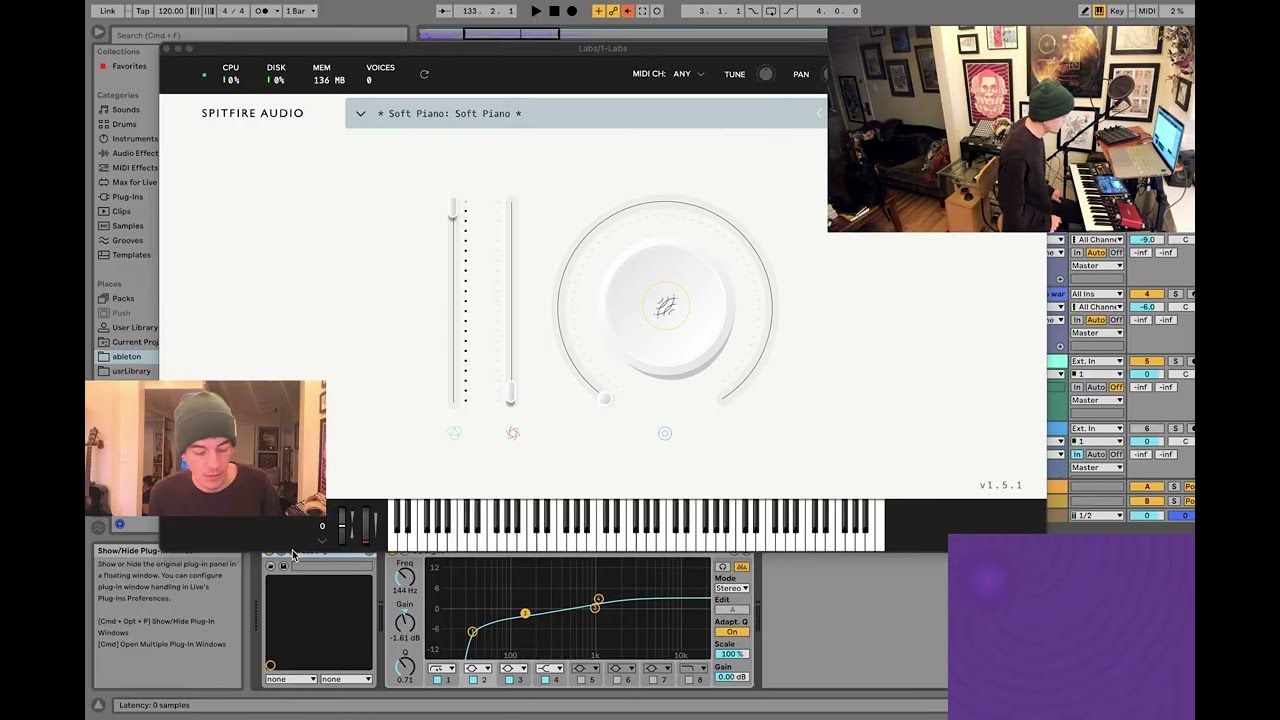1280x720 pixels.
Task: Open the ableton folder under Places
Action: [x=127, y=356]
